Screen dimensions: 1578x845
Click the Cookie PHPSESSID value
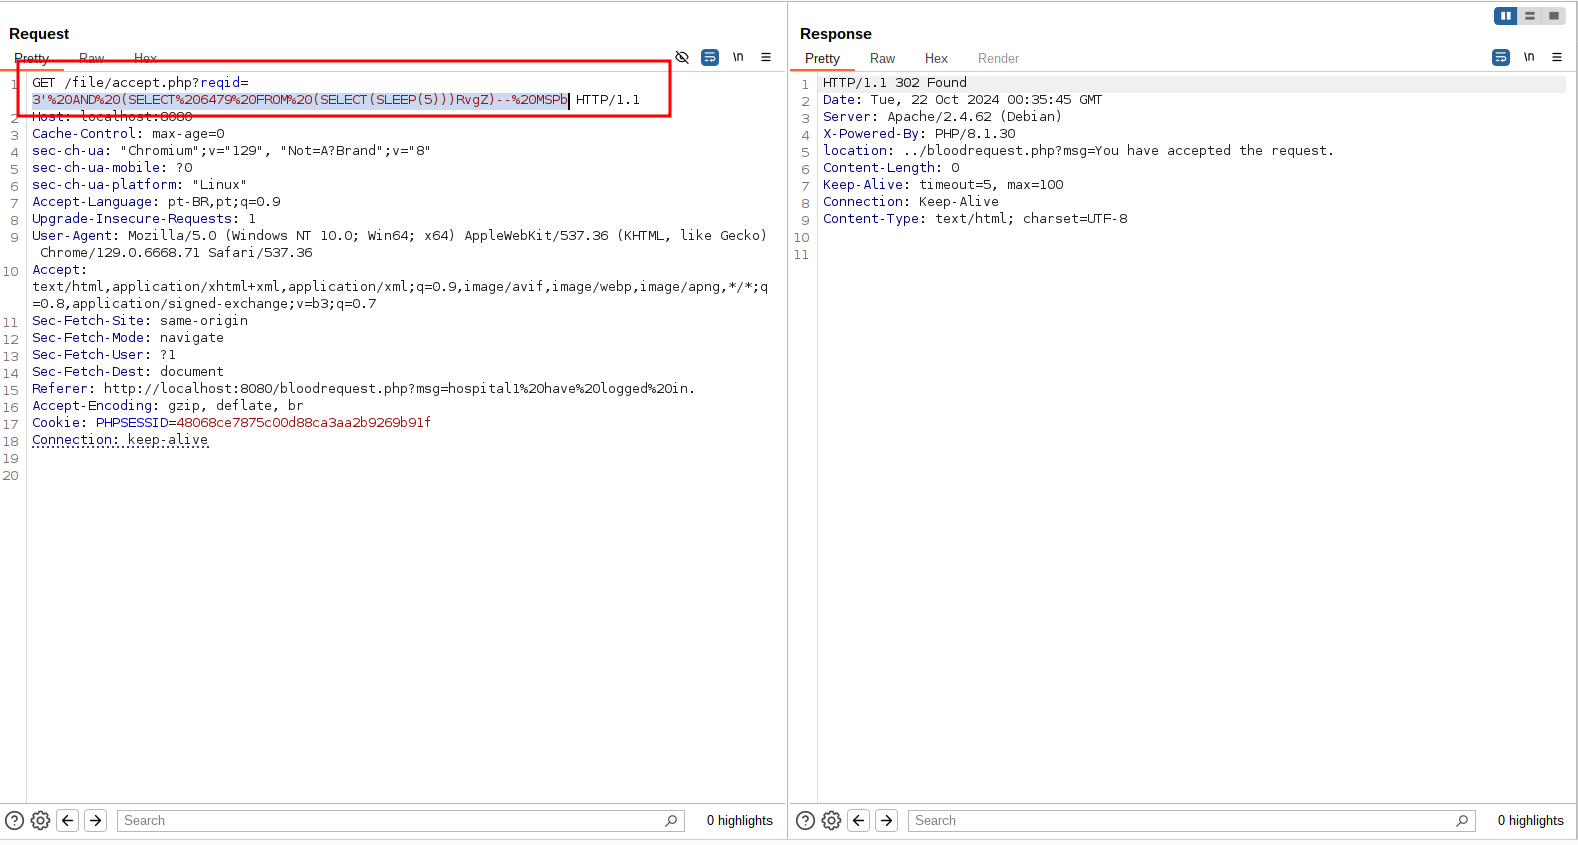tap(303, 423)
